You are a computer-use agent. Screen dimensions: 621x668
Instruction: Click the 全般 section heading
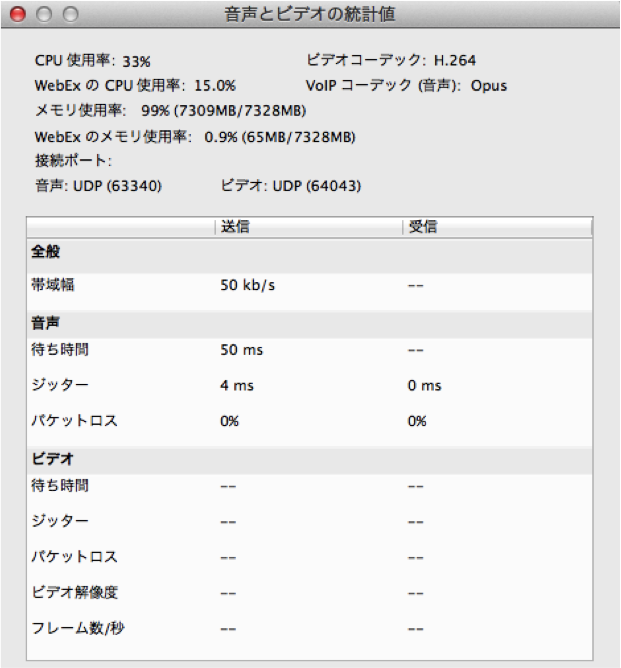[x=46, y=253]
